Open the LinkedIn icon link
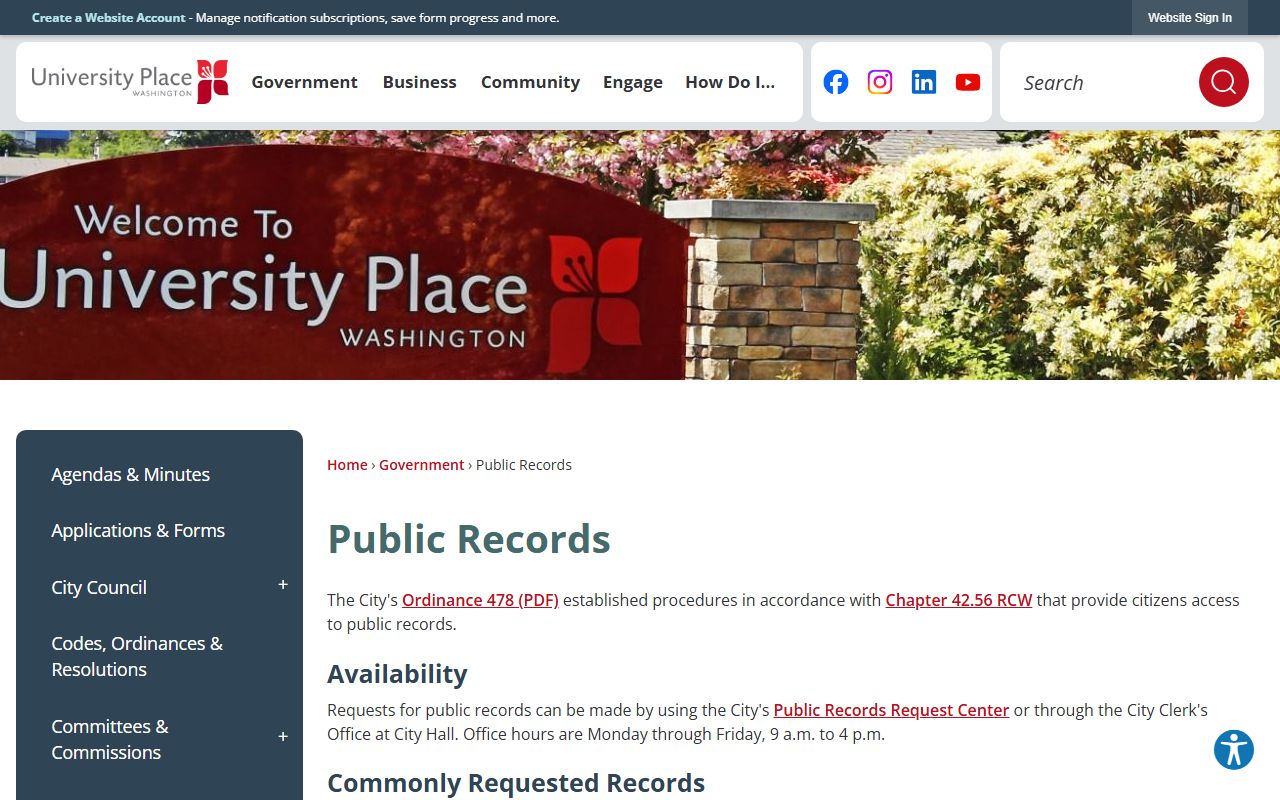This screenshot has height=800, width=1280. coord(924,82)
